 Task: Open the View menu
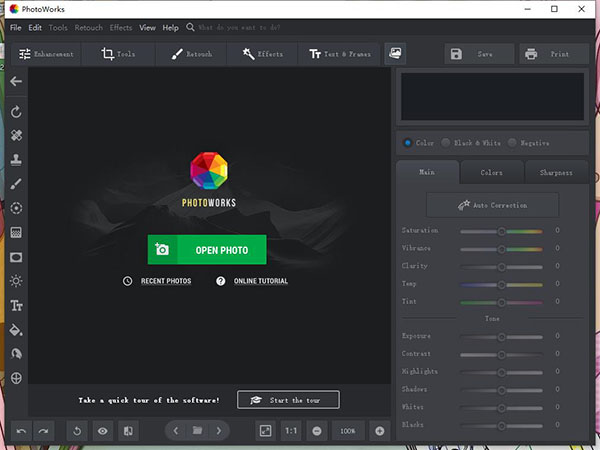147,28
